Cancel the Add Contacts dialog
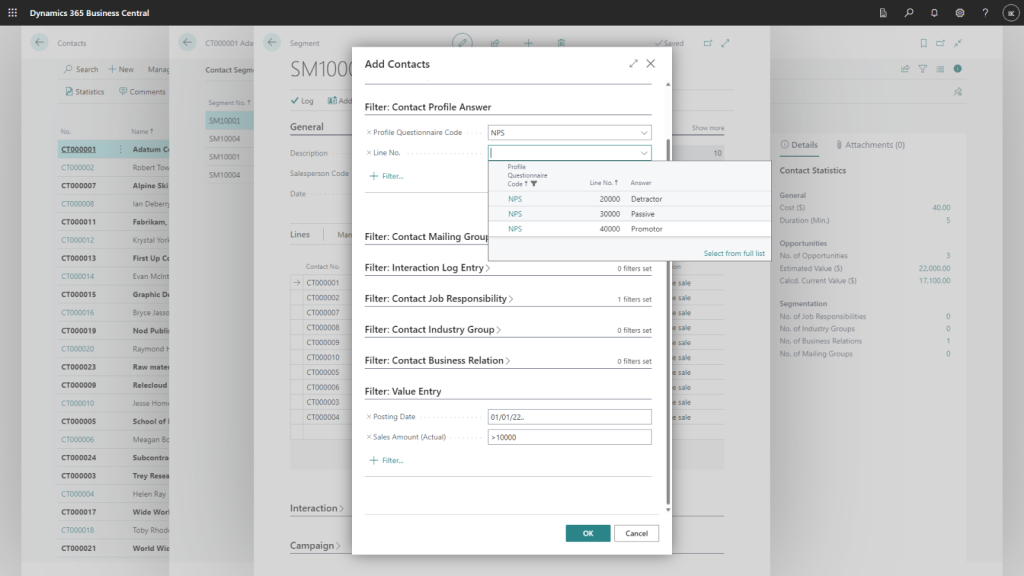Viewport: 1024px width, 576px height. coord(636,534)
